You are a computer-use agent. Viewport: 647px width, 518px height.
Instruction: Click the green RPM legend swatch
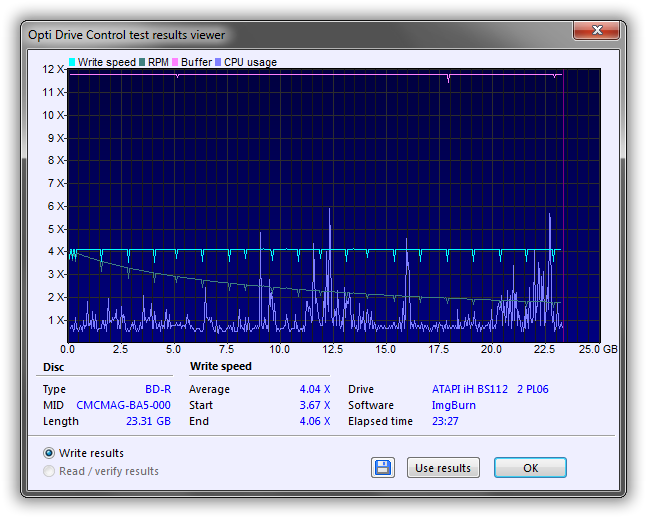(142, 62)
